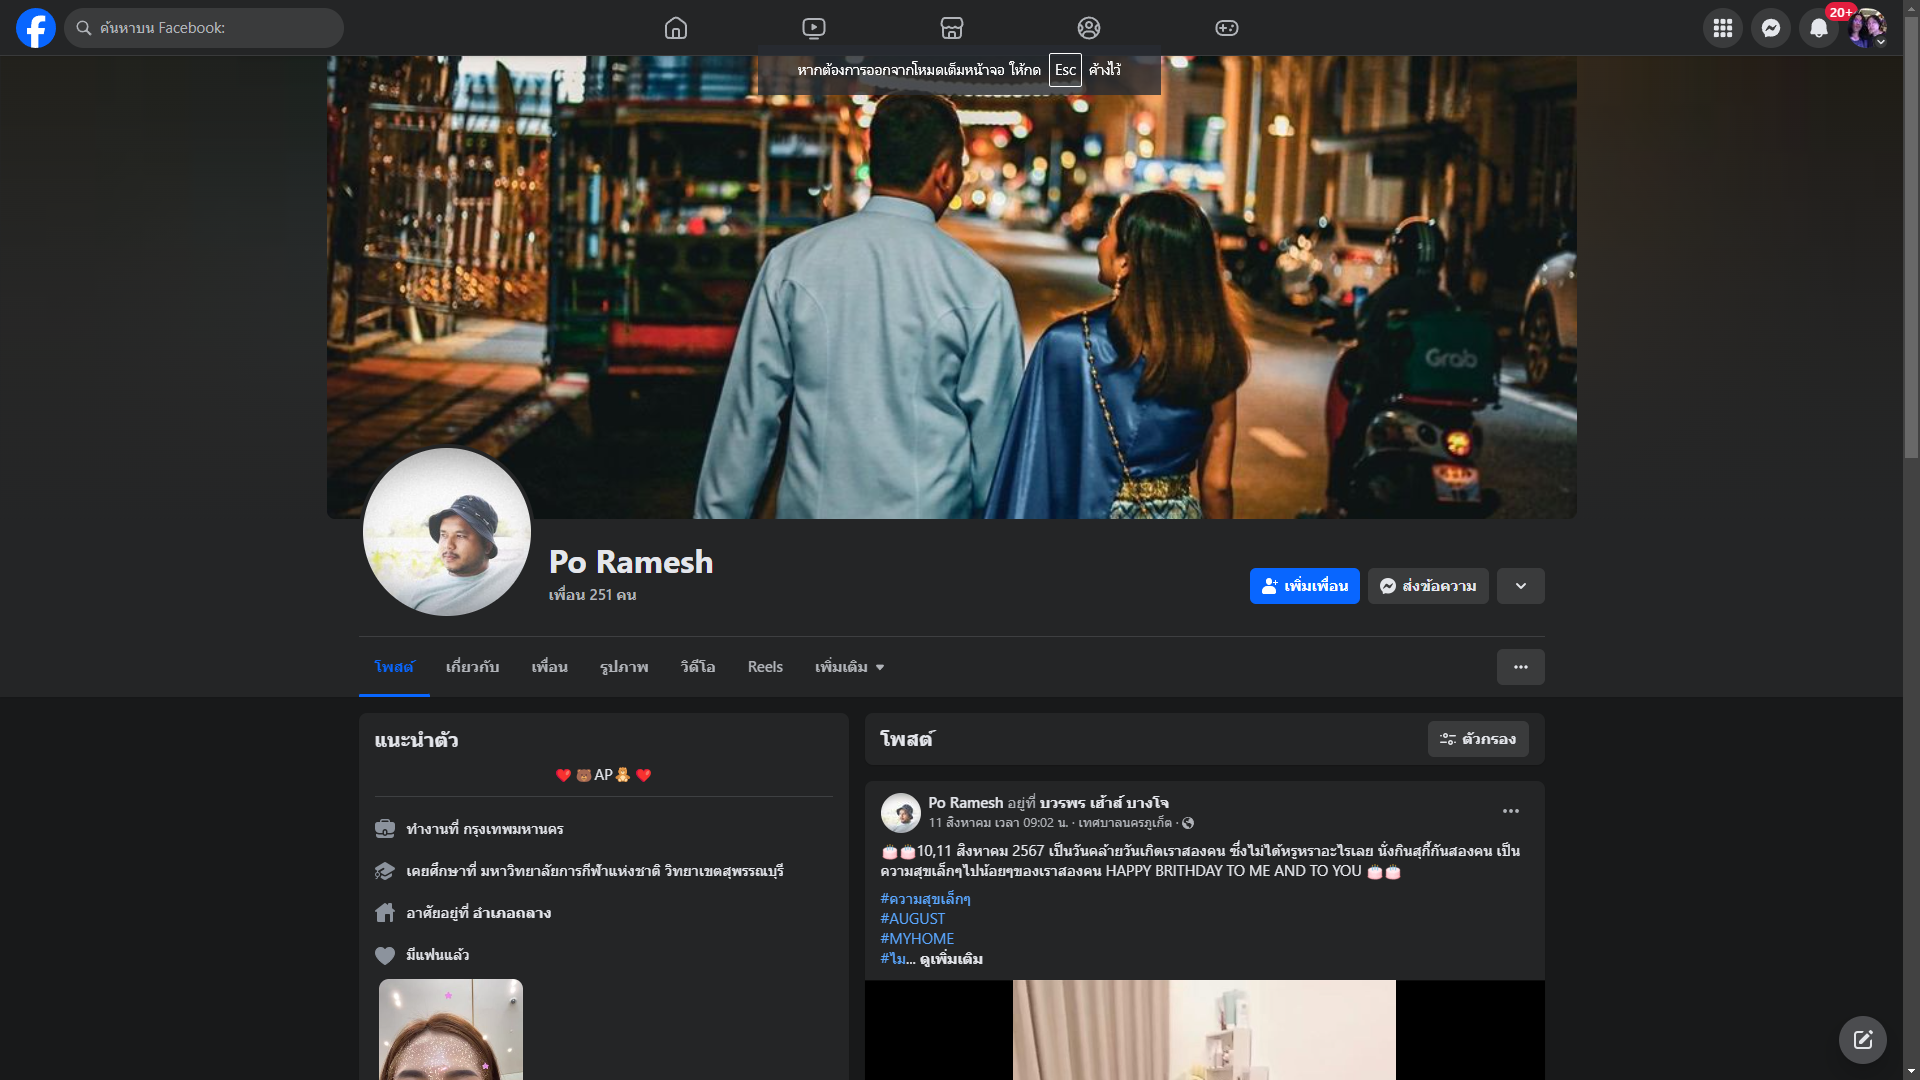Open the post's three-dot options menu
Viewport: 1920px width, 1080px height.
[1510, 811]
